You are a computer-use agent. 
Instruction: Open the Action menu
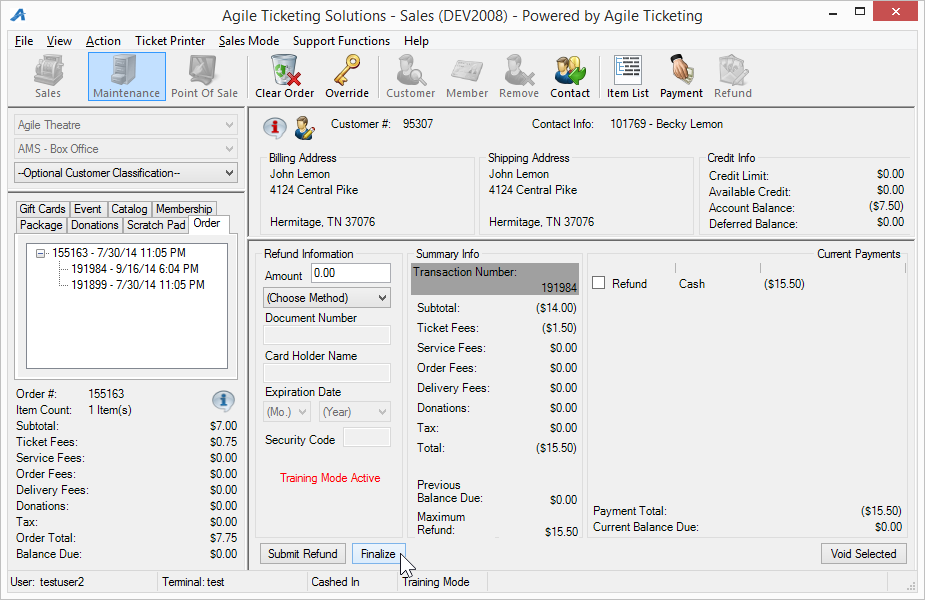(103, 41)
